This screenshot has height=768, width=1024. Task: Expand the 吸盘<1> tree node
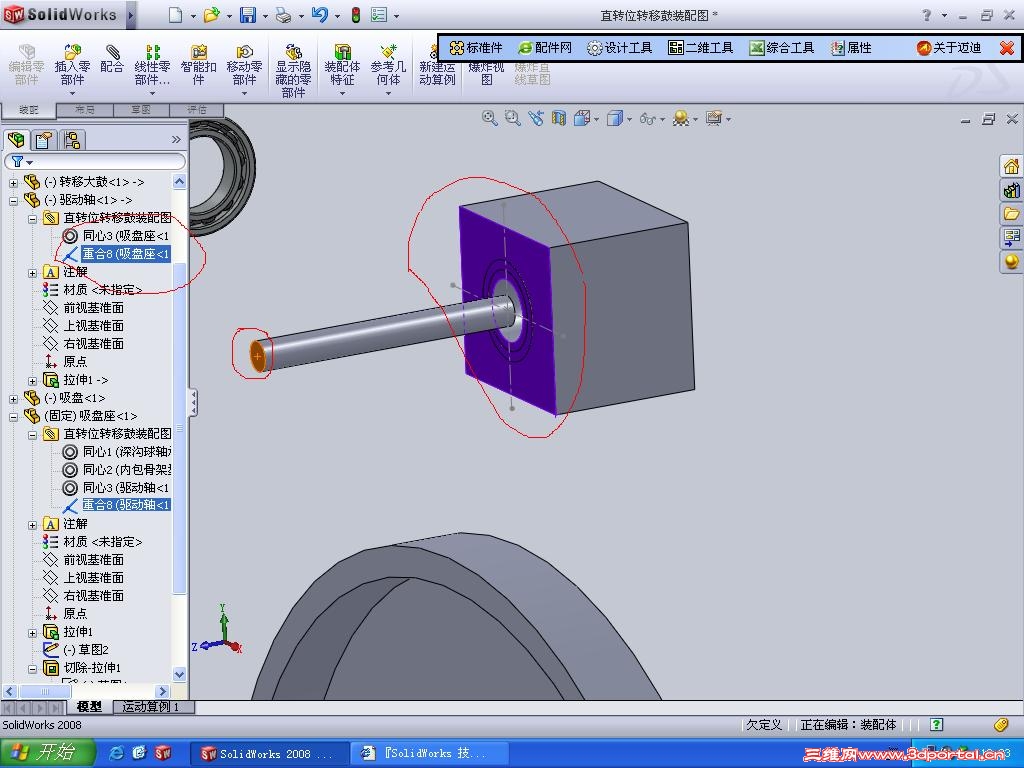click(x=13, y=398)
